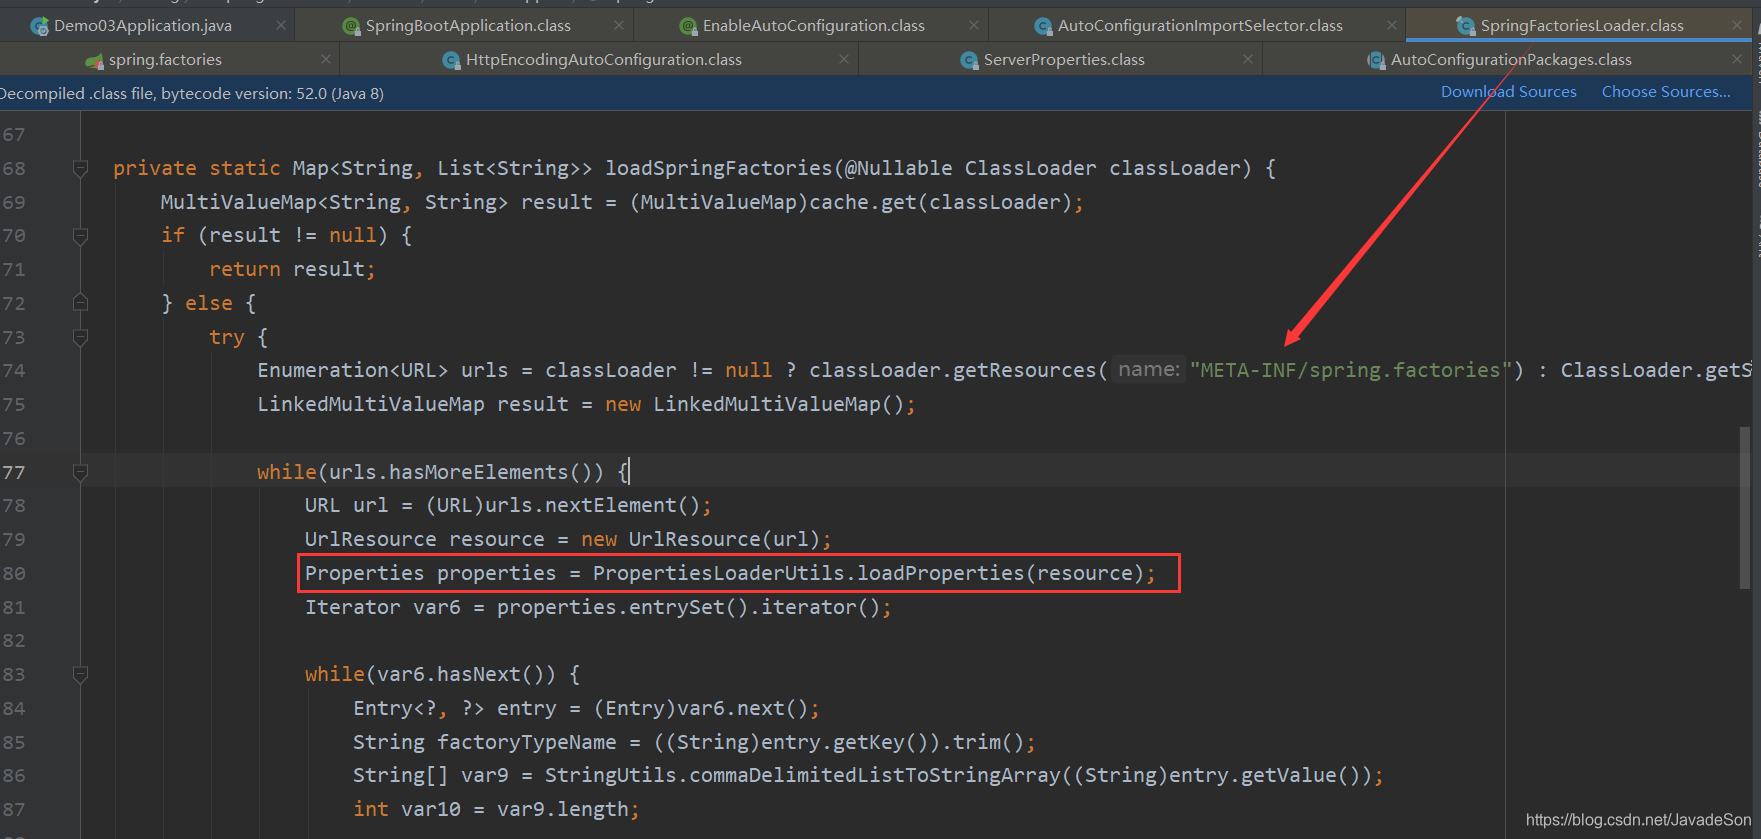Close Demo03Application.java tab
Screen dimensions: 1761x839
pyautogui.click(x=281, y=25)
